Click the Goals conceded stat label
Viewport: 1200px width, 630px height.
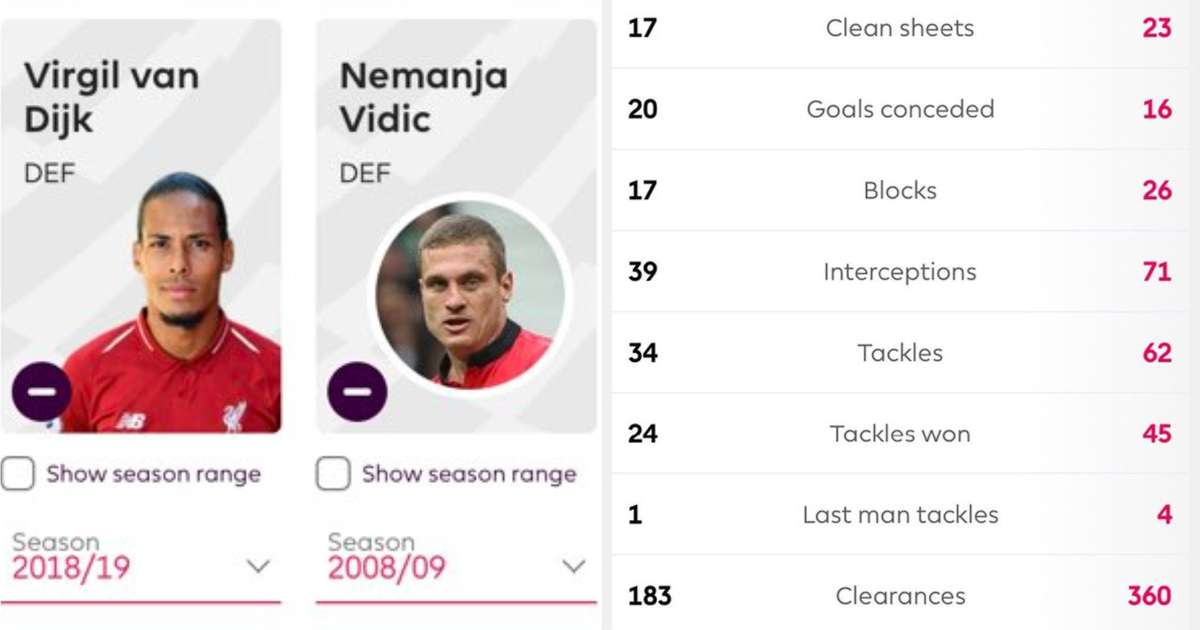click(x=900, y=109)
